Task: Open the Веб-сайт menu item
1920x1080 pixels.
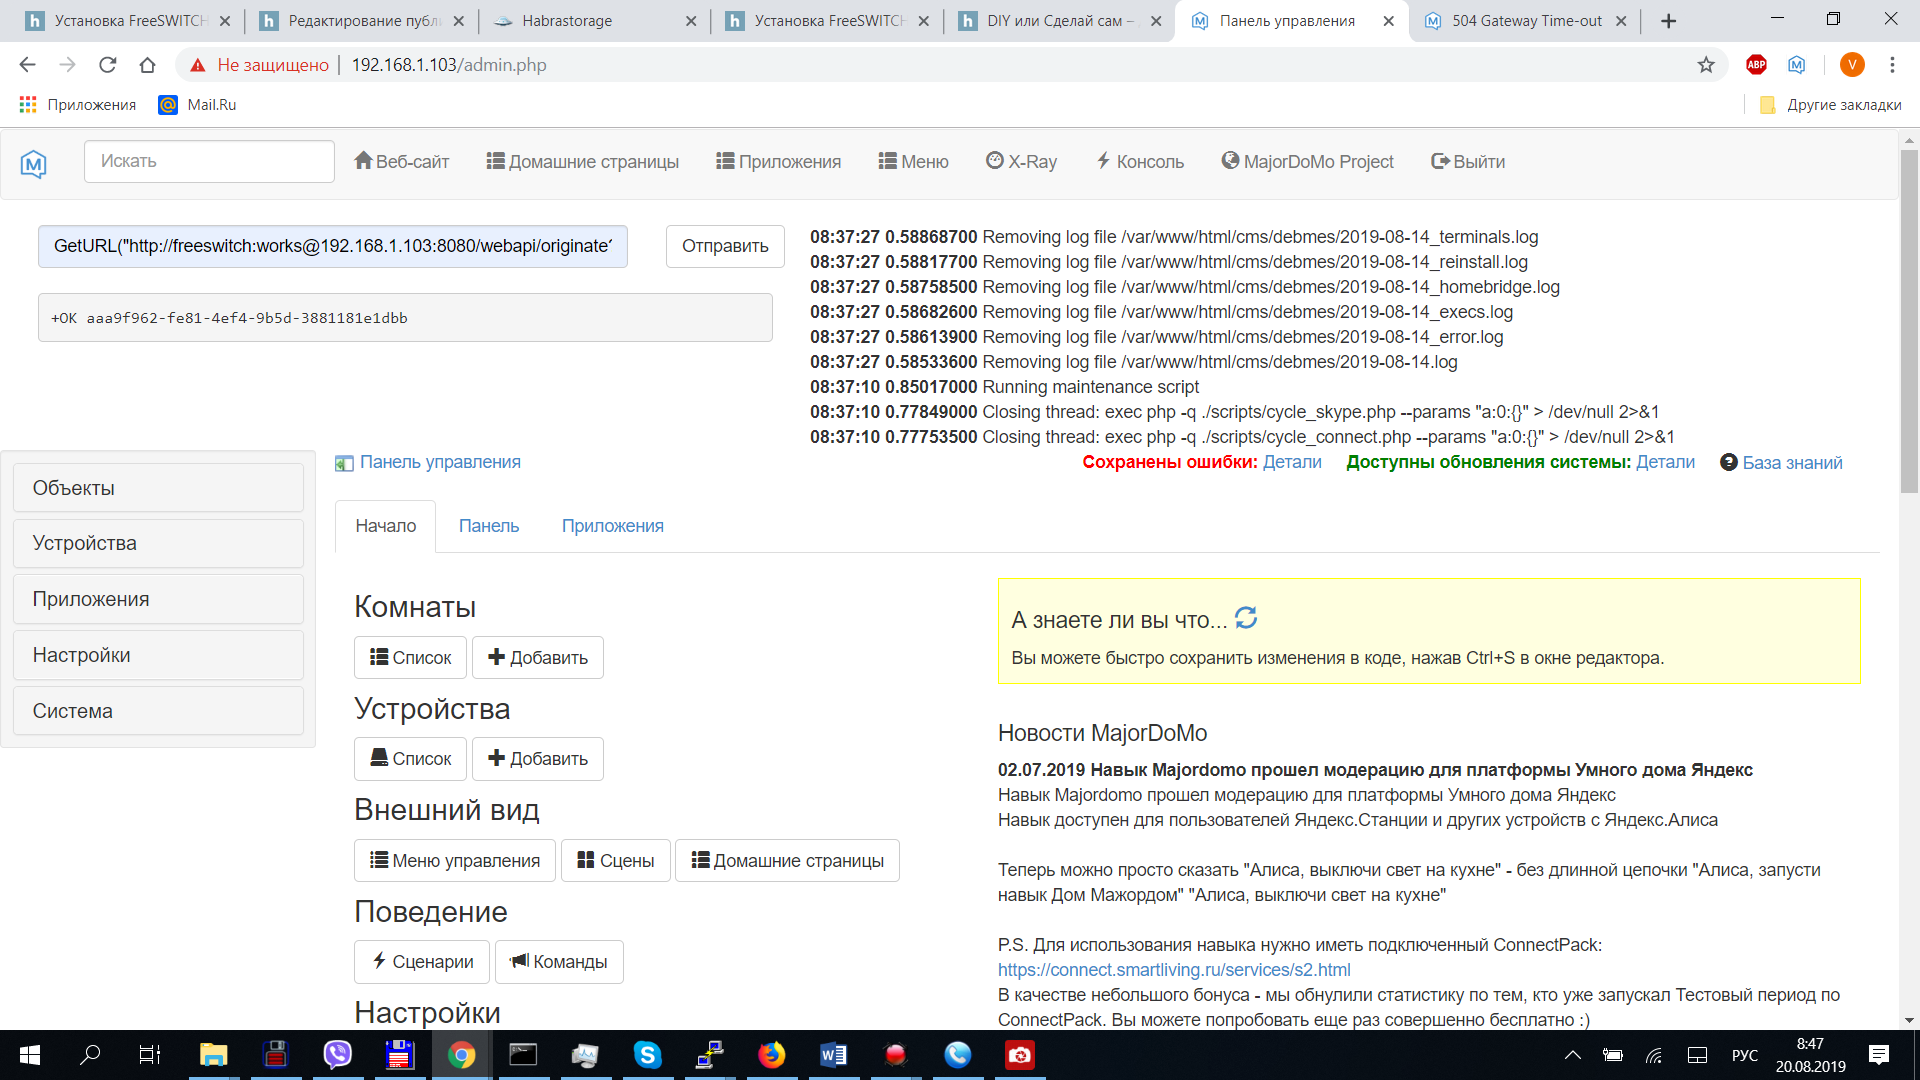Action: point(402,162)
